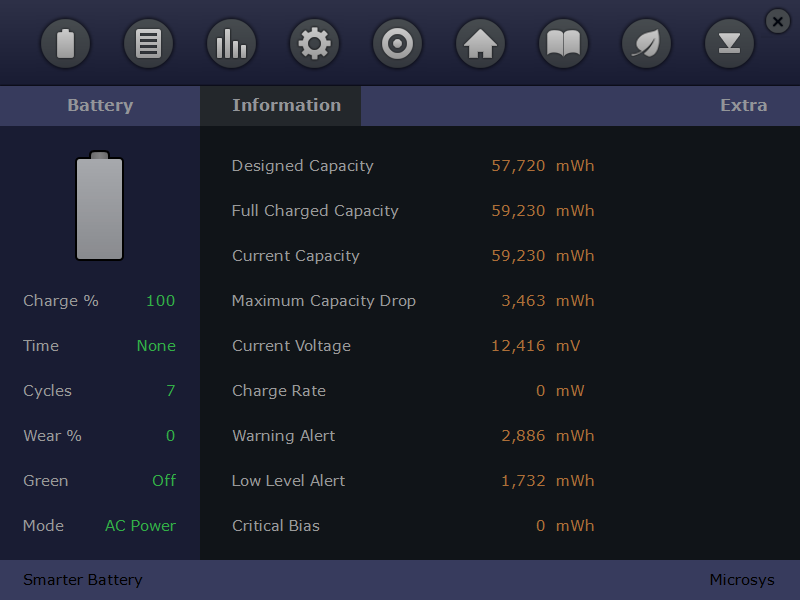The width and height of the screenshot is (800, 600).
Task: Toggle the Green setting from Off
Action: tap(164, 480)
